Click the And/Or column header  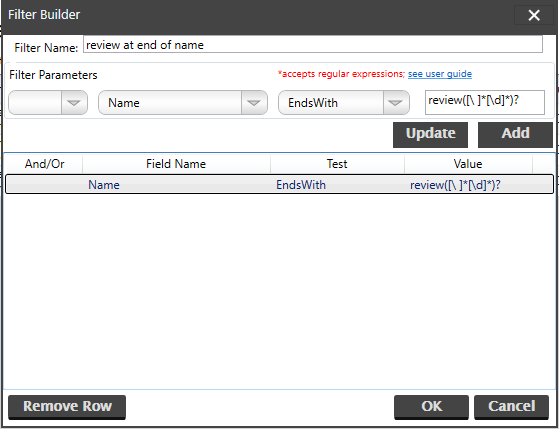click(45, 164)
